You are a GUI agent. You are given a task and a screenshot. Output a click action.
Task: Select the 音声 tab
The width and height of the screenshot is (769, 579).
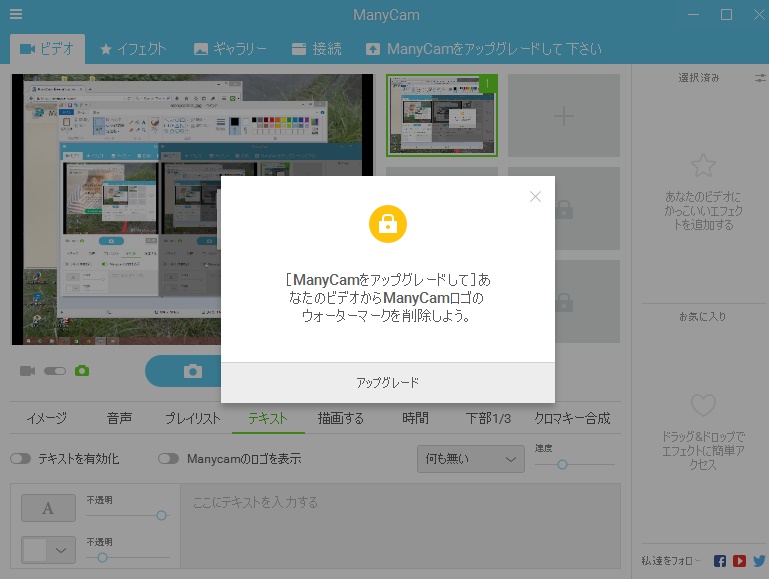[119, 418]
